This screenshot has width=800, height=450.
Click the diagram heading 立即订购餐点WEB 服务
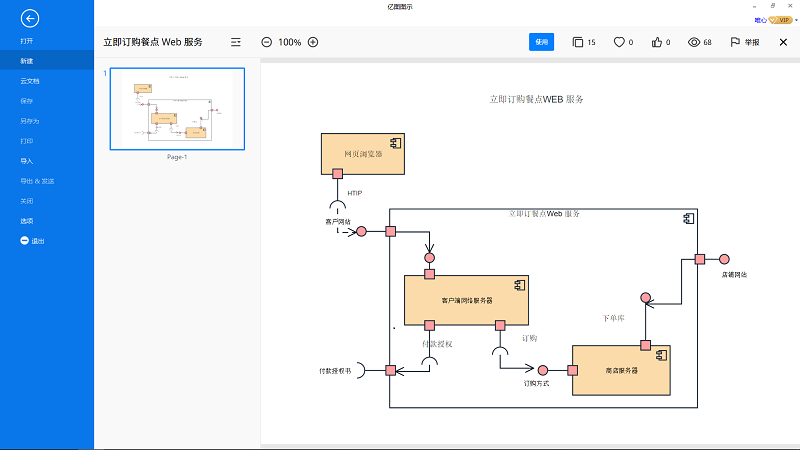536,99
